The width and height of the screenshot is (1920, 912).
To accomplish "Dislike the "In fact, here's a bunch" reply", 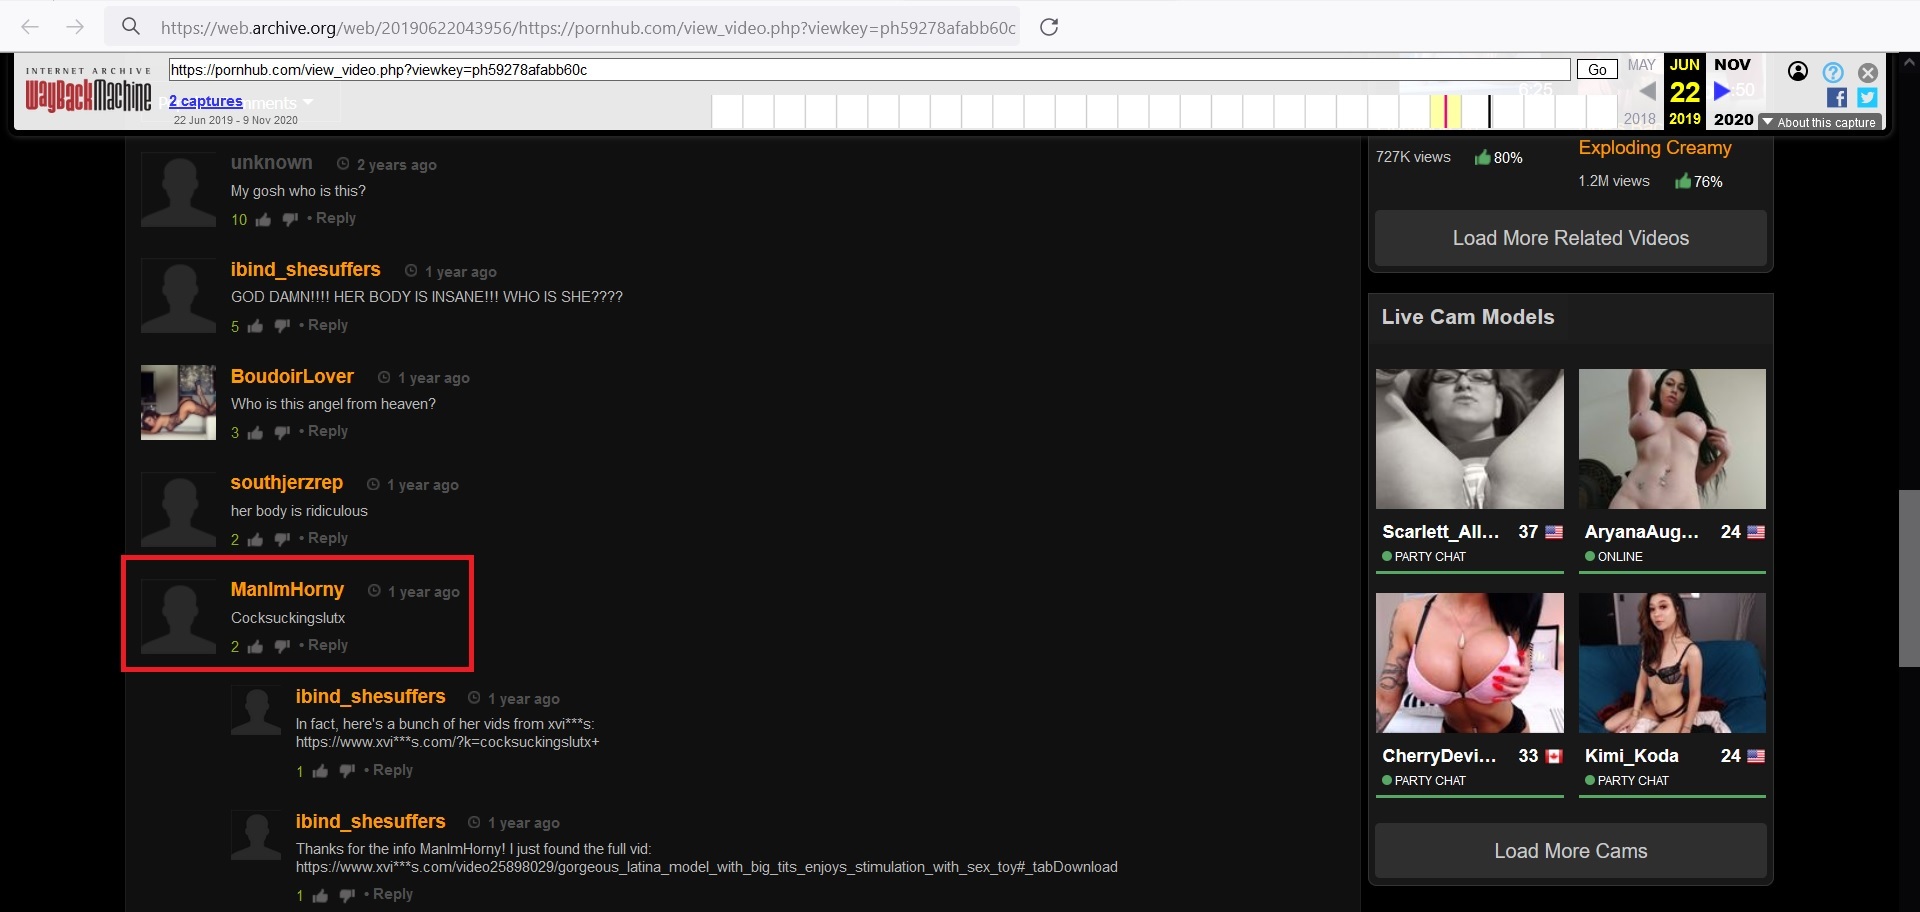I will pos(347,771).
